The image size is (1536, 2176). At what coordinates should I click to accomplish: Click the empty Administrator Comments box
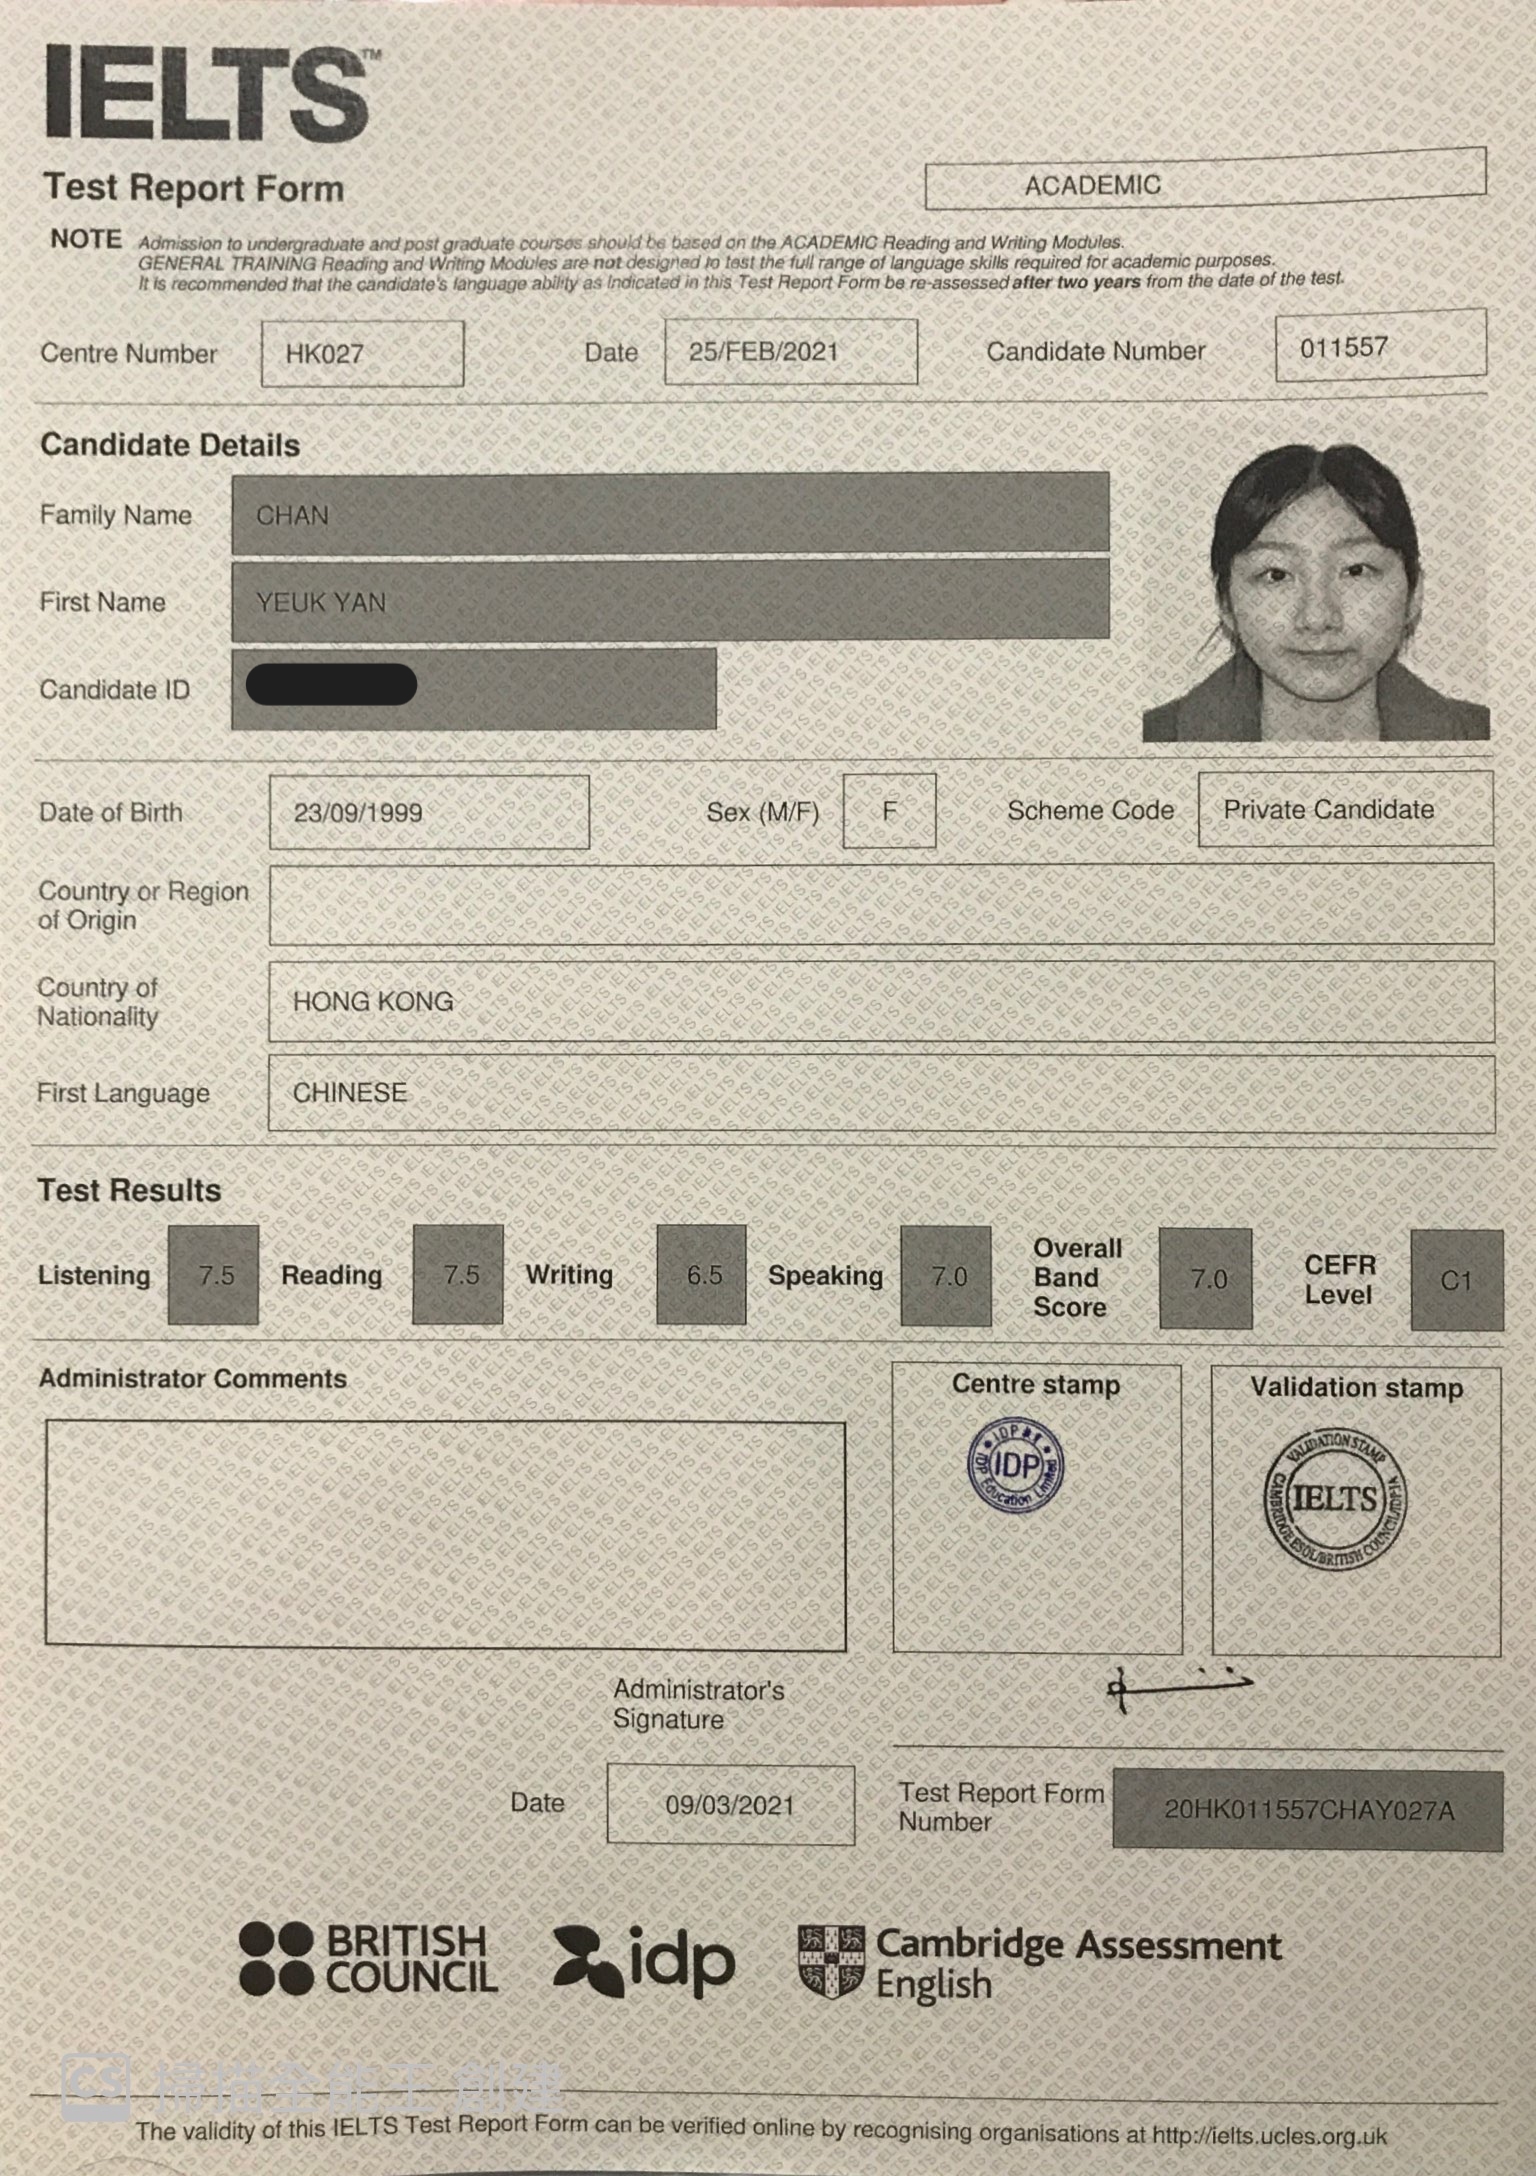[x=445, y=1534]
